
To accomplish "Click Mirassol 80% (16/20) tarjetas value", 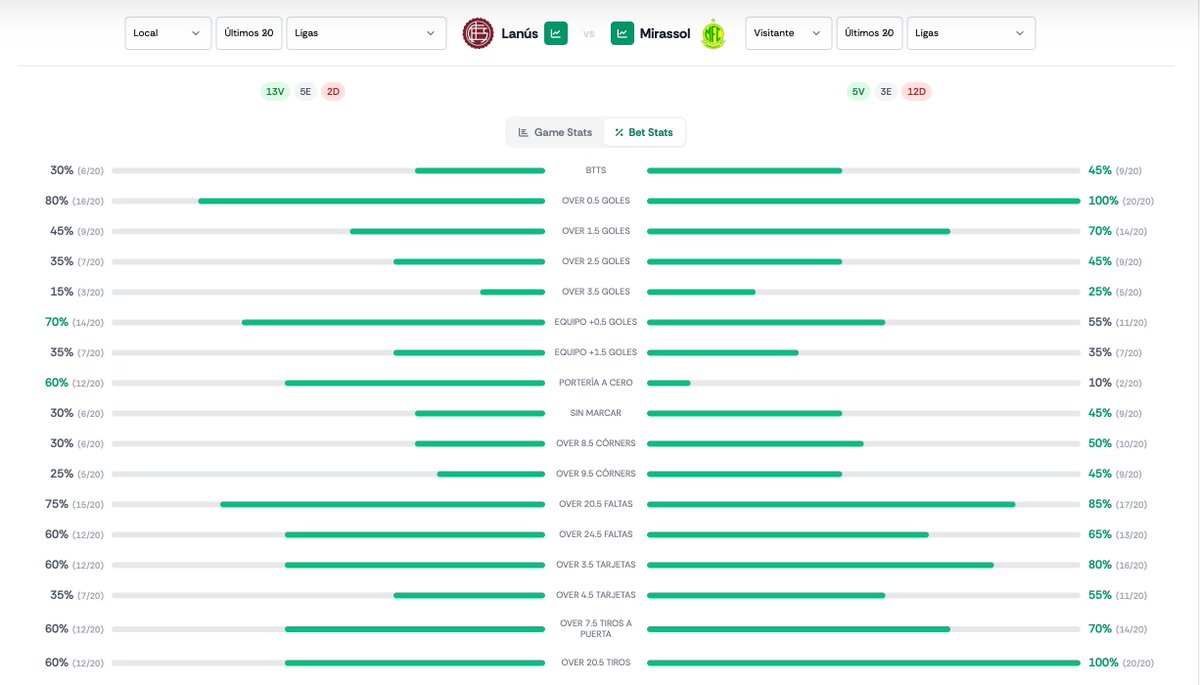I will coord(1118,565).
